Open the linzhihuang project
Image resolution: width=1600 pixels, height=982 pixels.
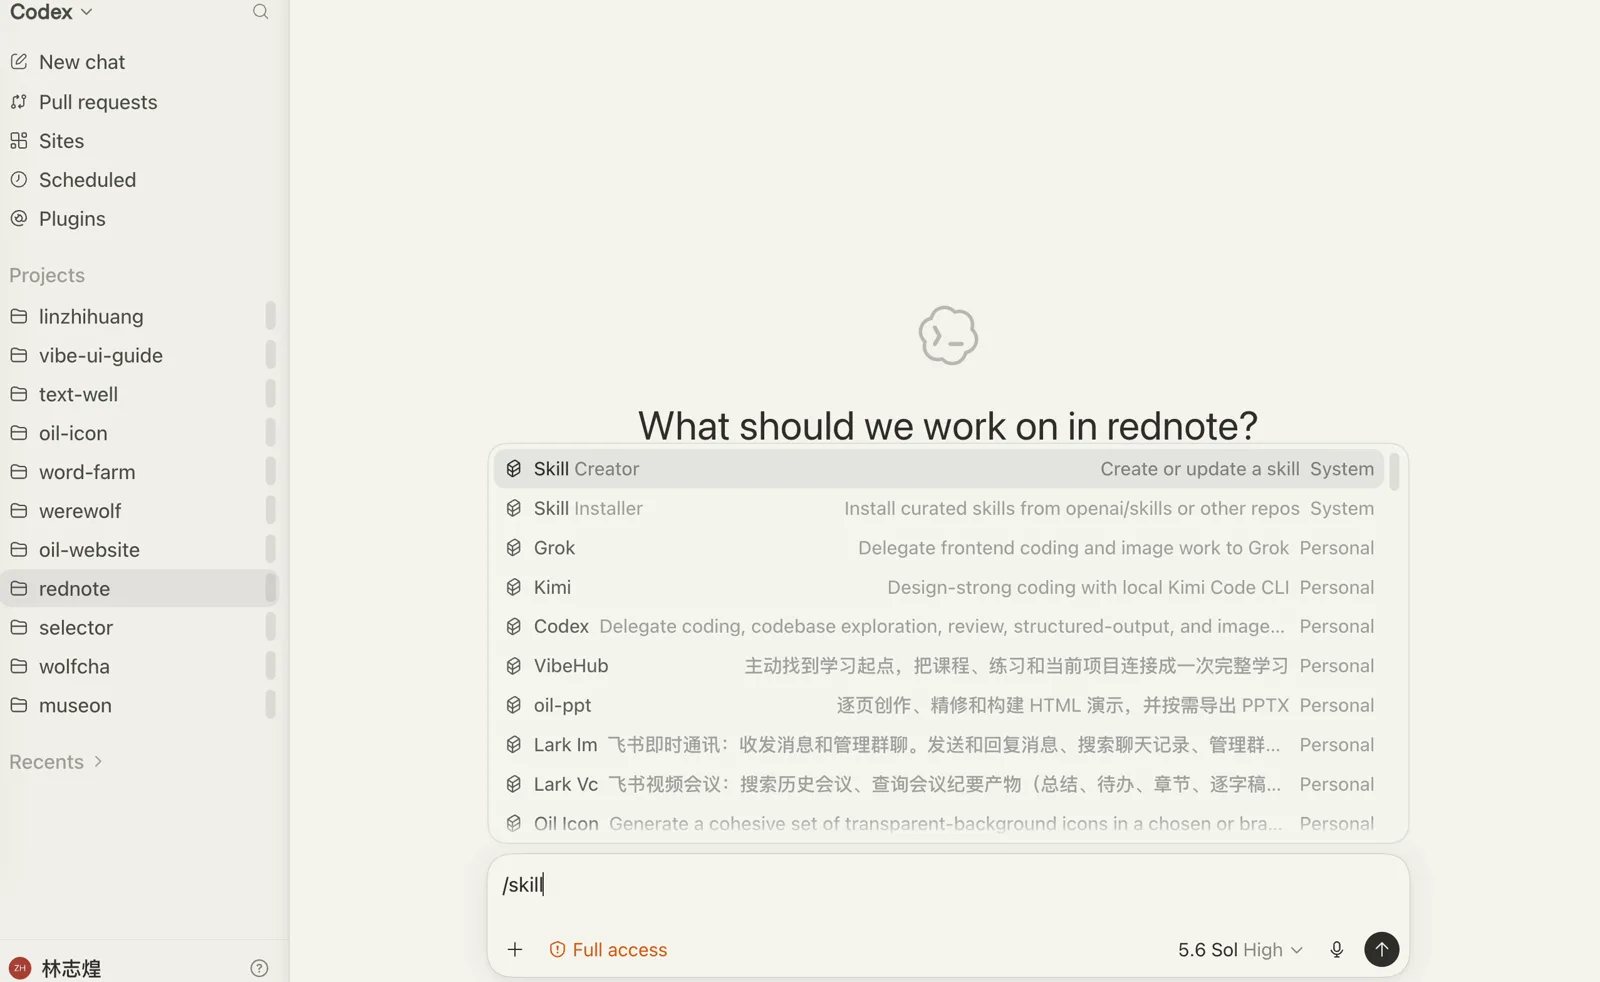click(x=139, y=316)
